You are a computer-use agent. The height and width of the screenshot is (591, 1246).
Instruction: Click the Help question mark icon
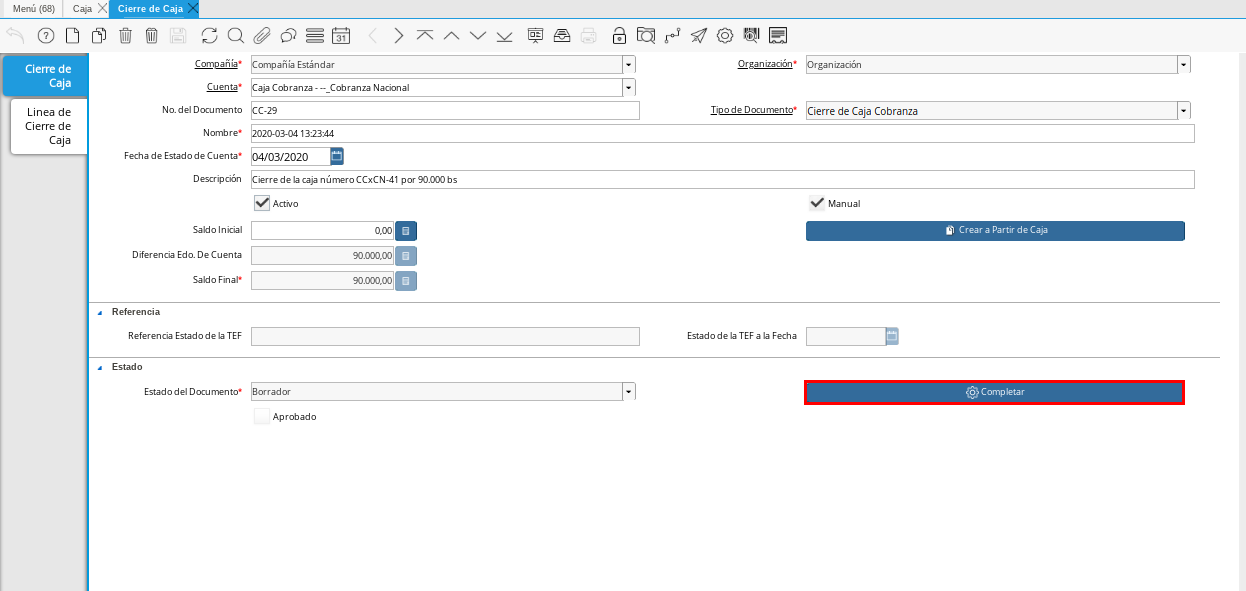46,36
